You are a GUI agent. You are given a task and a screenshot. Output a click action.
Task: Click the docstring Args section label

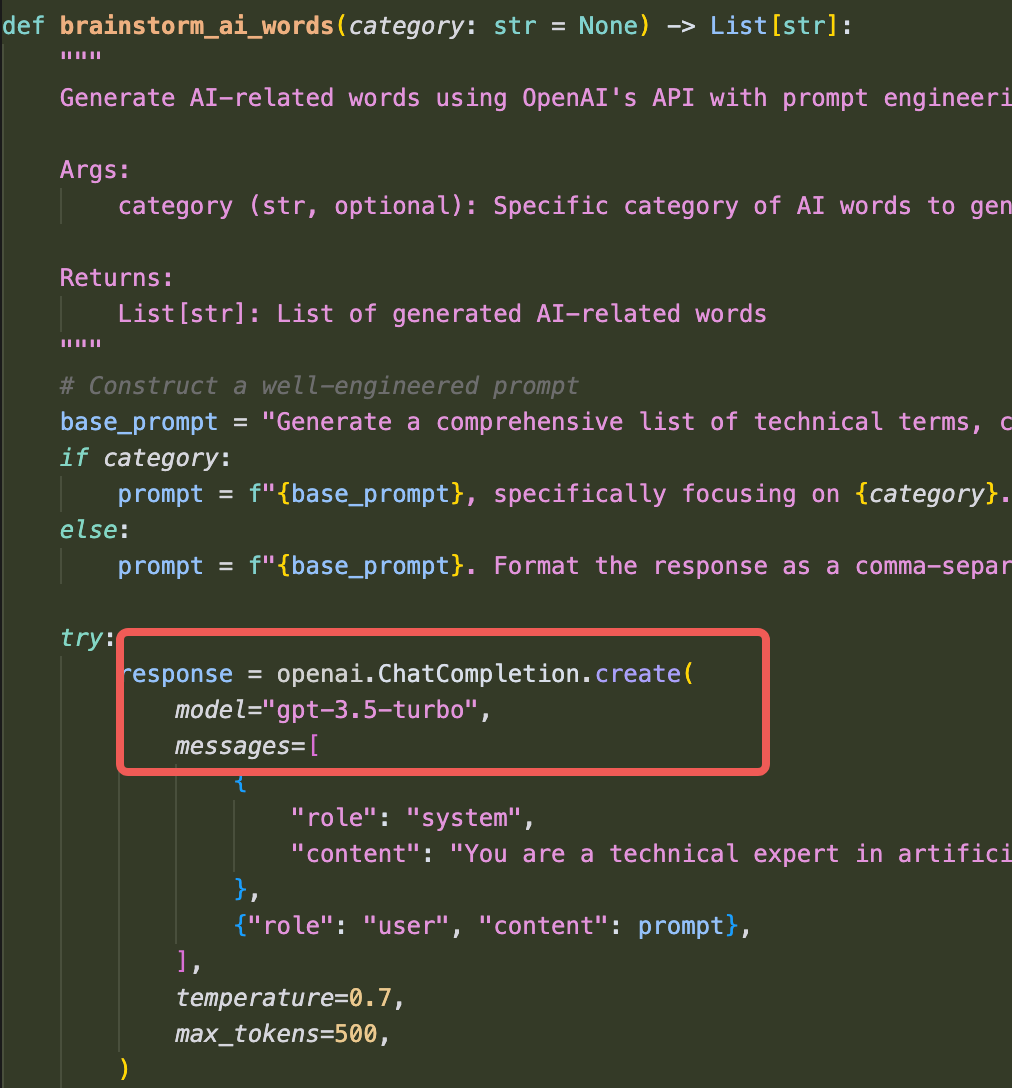[x=93, y=169]
